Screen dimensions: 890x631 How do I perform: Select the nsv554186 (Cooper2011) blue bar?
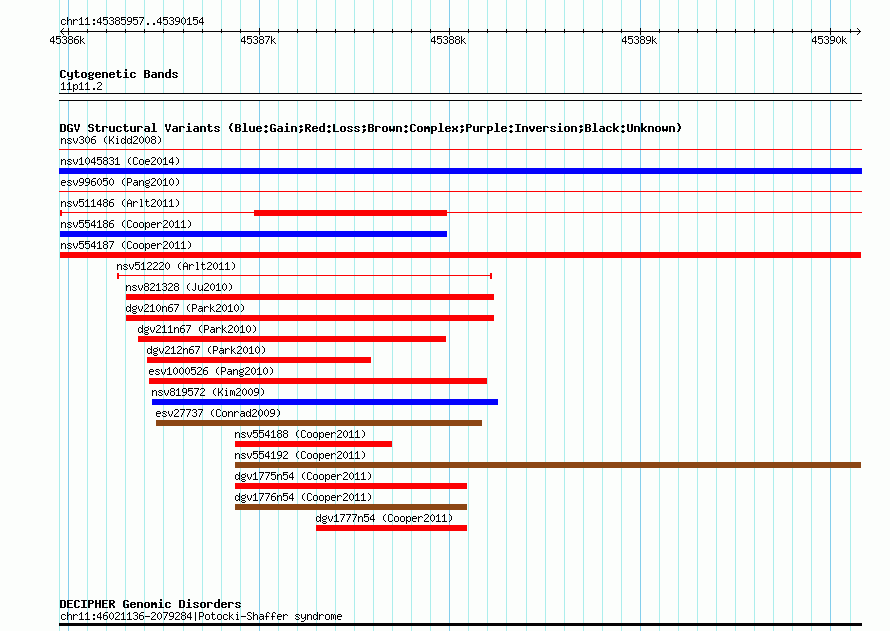(x=253, y=234)
